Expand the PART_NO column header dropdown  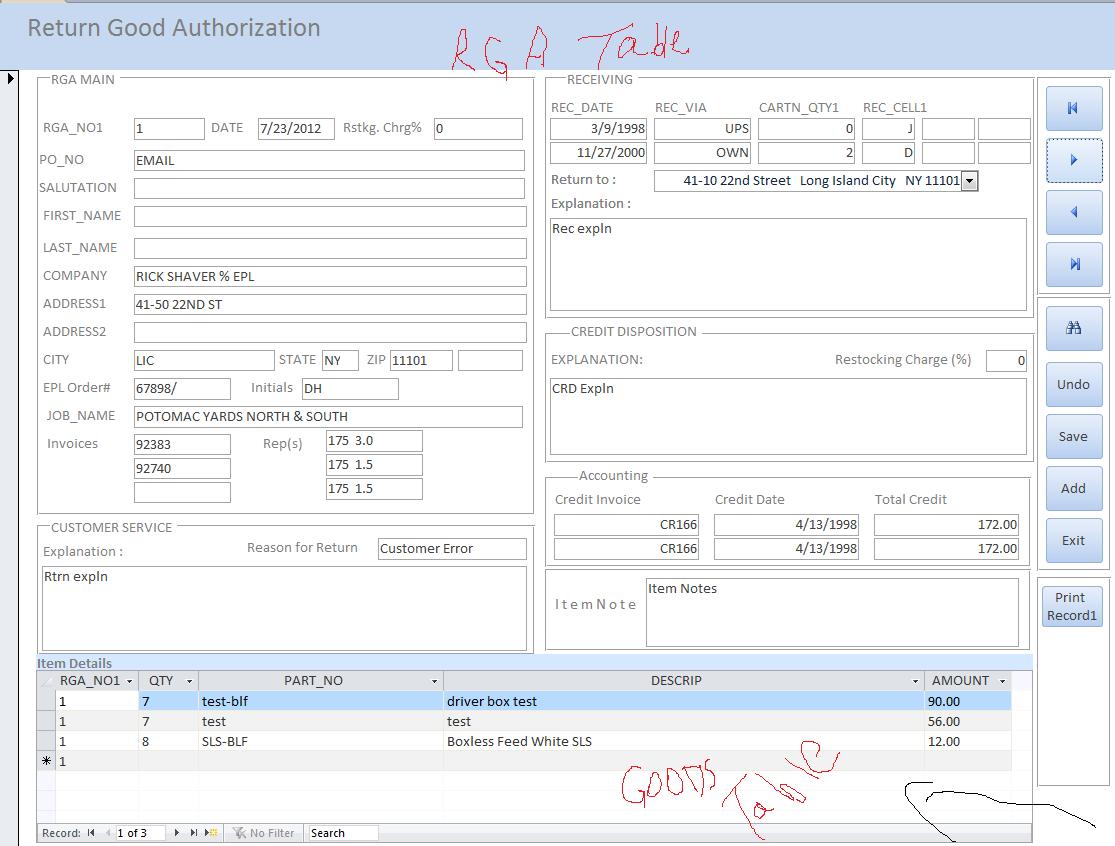pyautogui.click(x=434, y=680)
